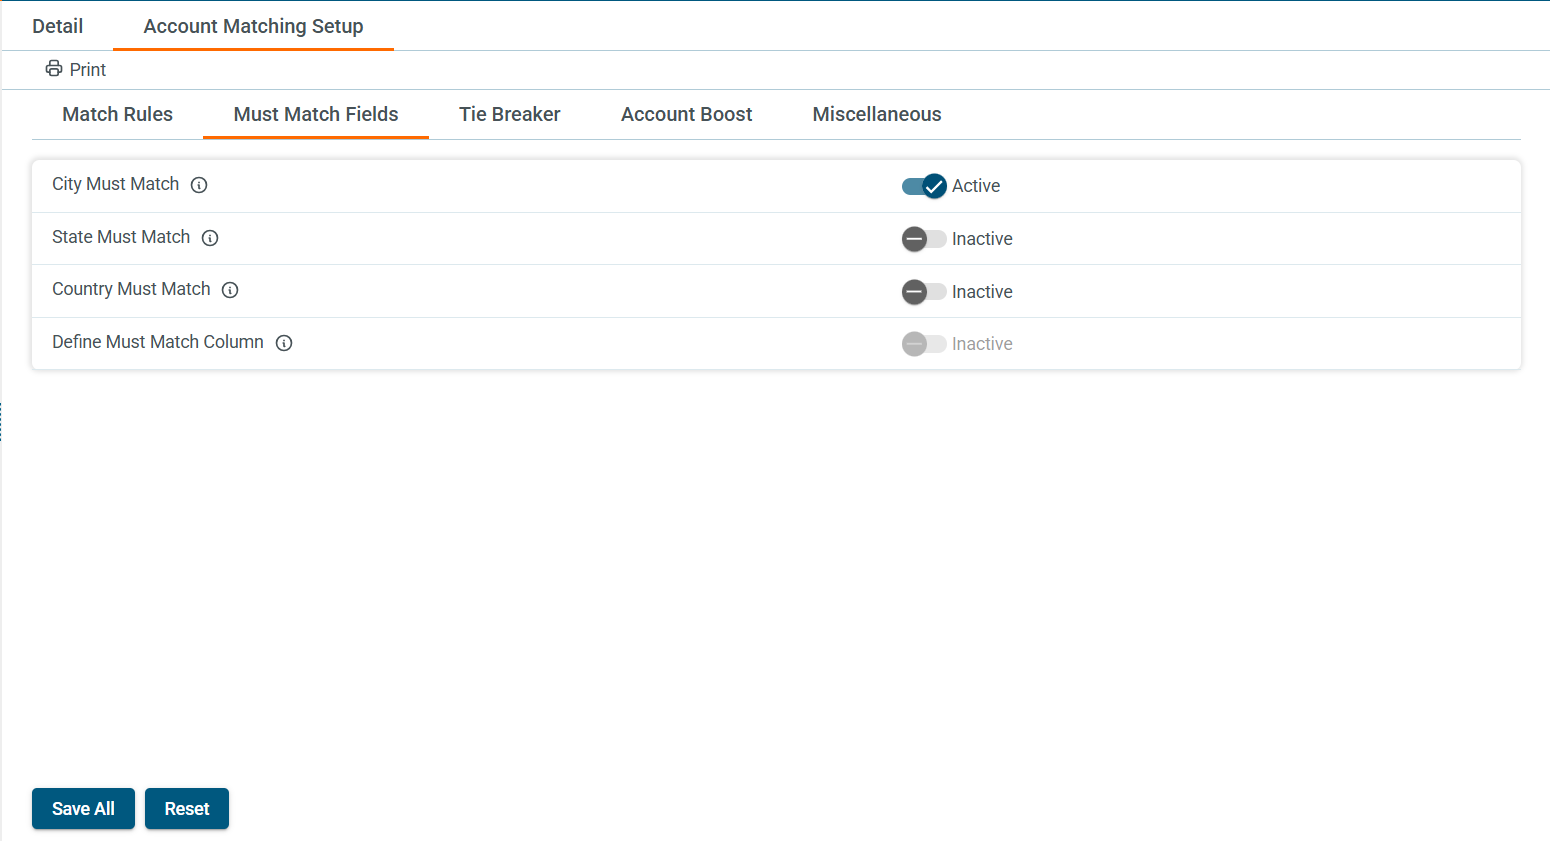Click Inactive text in State Must Match row
This screenshot has height=841, width=1550.
point(982,239)
